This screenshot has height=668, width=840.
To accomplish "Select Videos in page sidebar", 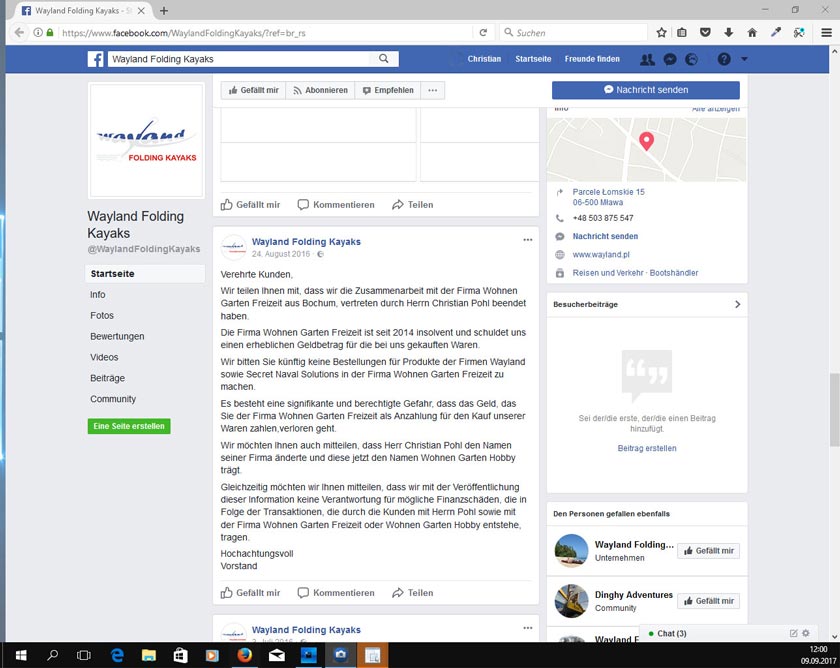I will pos(104,357).
